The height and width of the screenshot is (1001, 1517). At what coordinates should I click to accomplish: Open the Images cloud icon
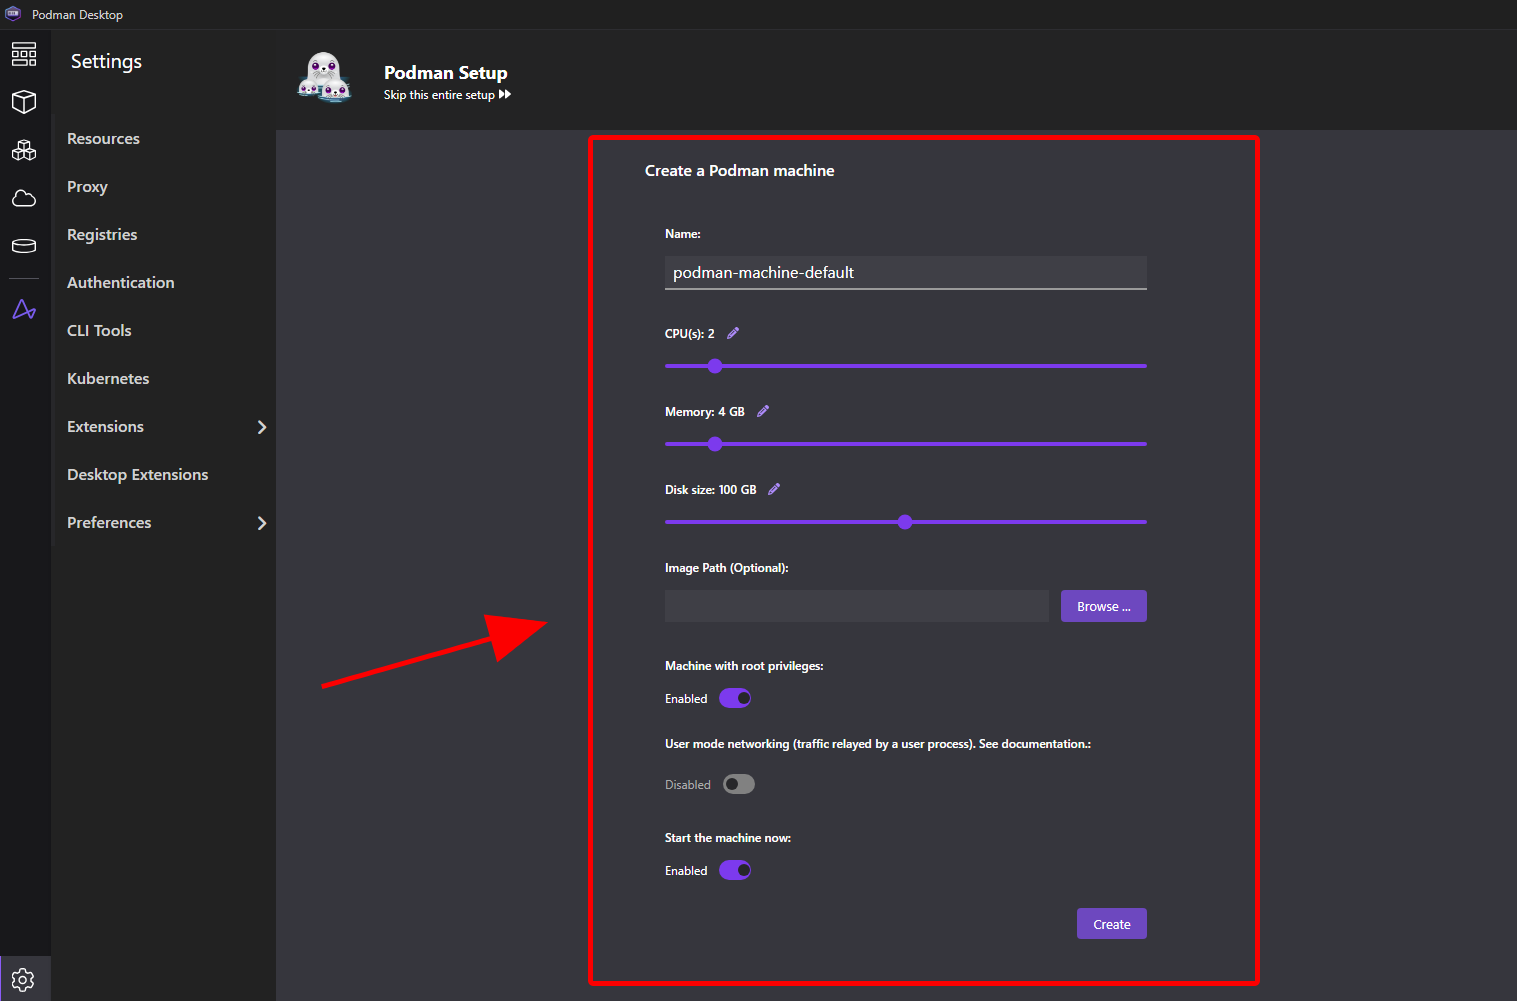24,198
